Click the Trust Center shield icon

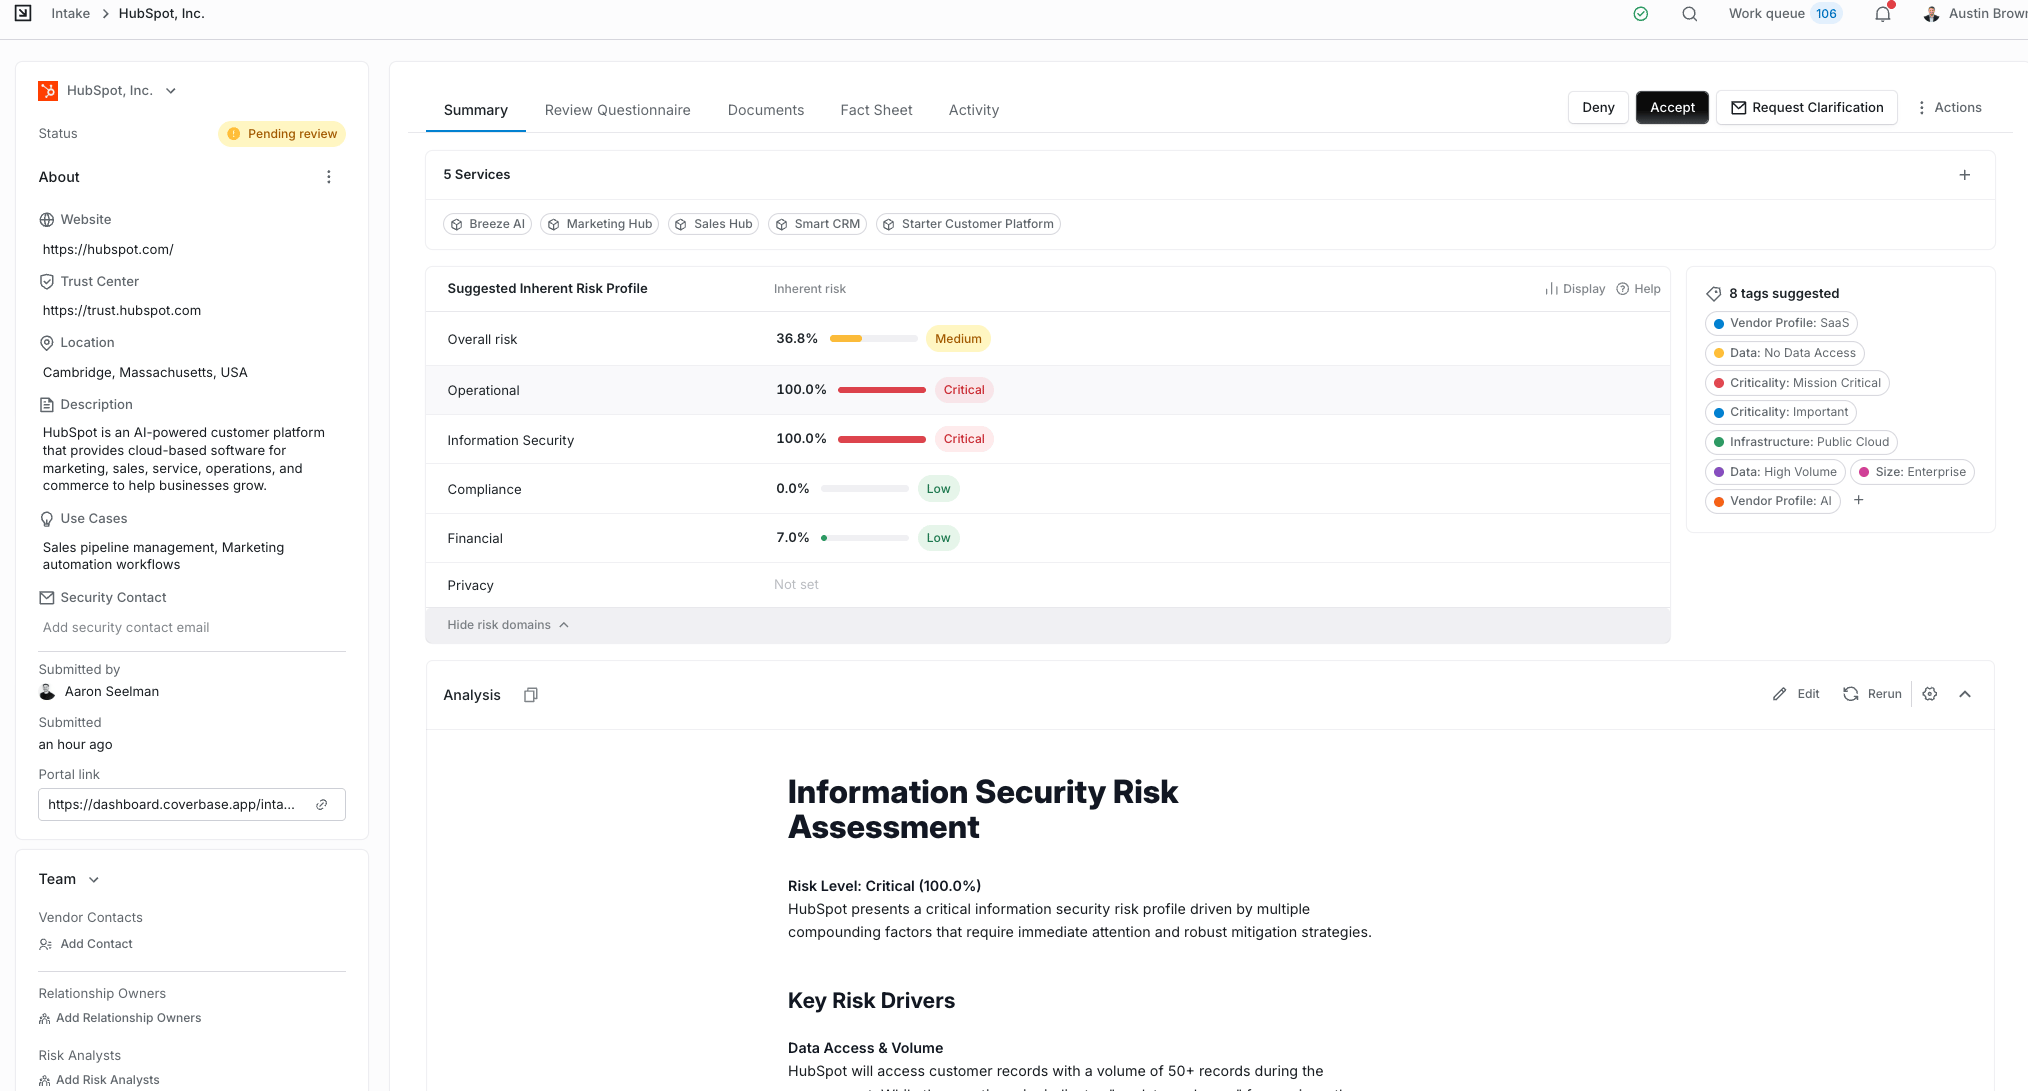click(47, 282)
